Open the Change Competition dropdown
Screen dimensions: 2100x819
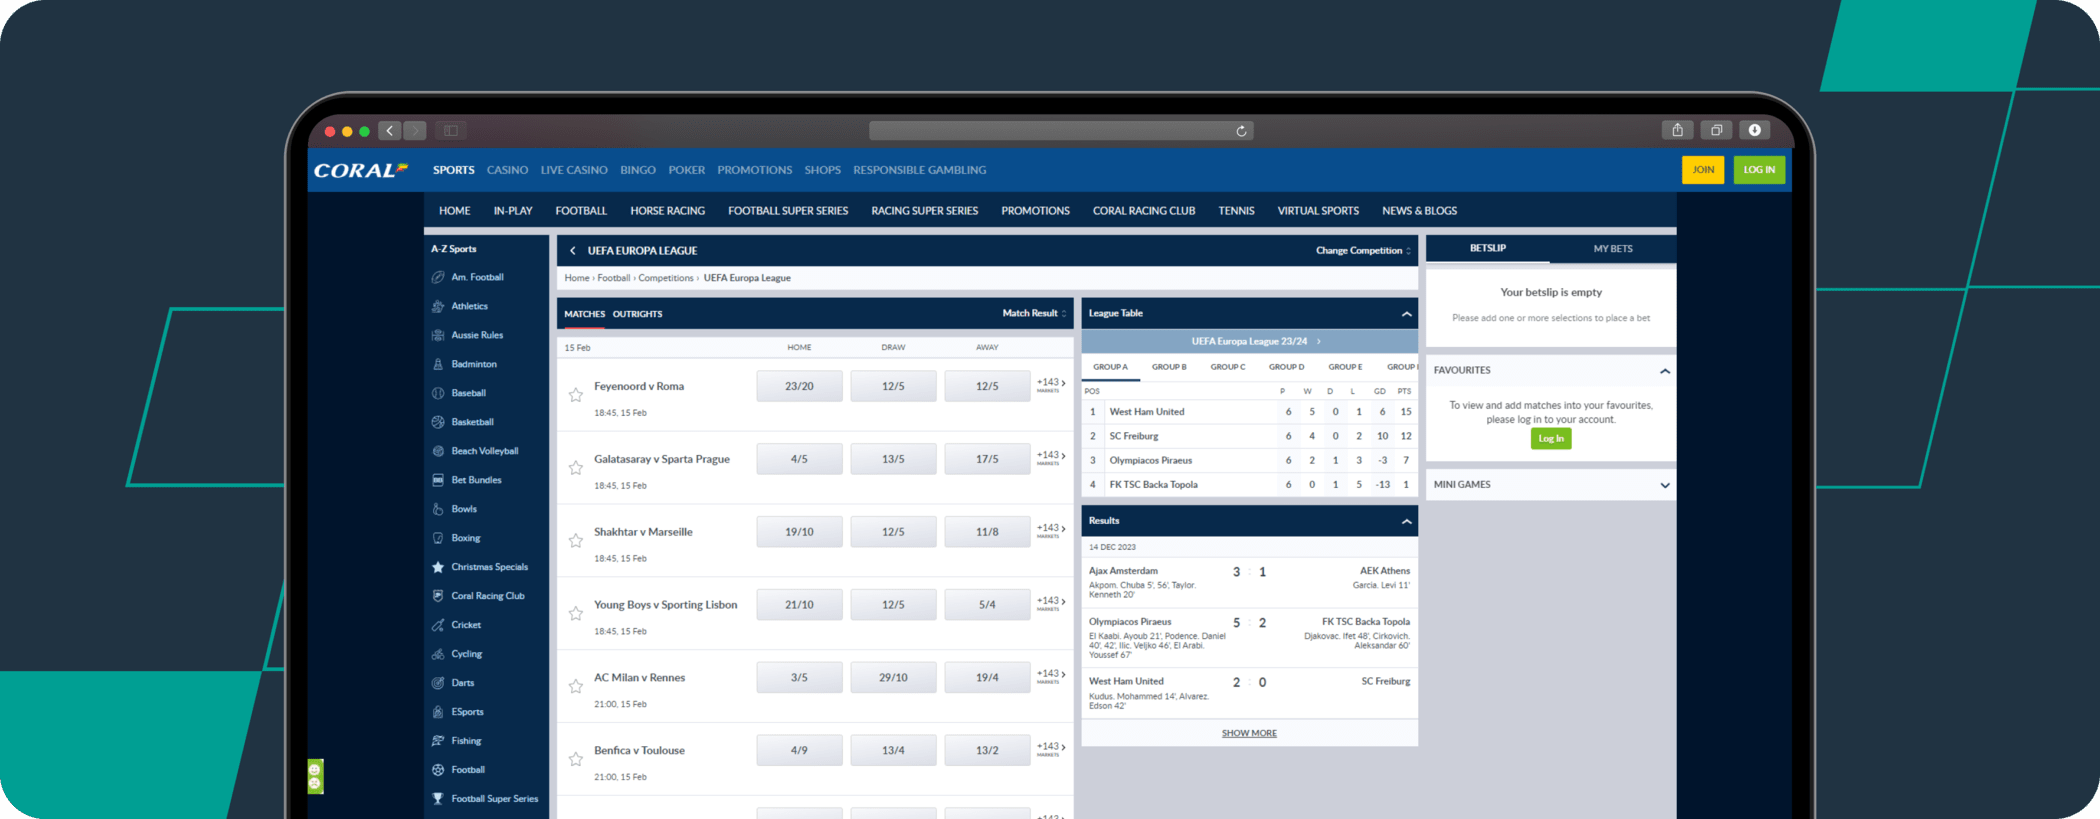click(1363, 251)
